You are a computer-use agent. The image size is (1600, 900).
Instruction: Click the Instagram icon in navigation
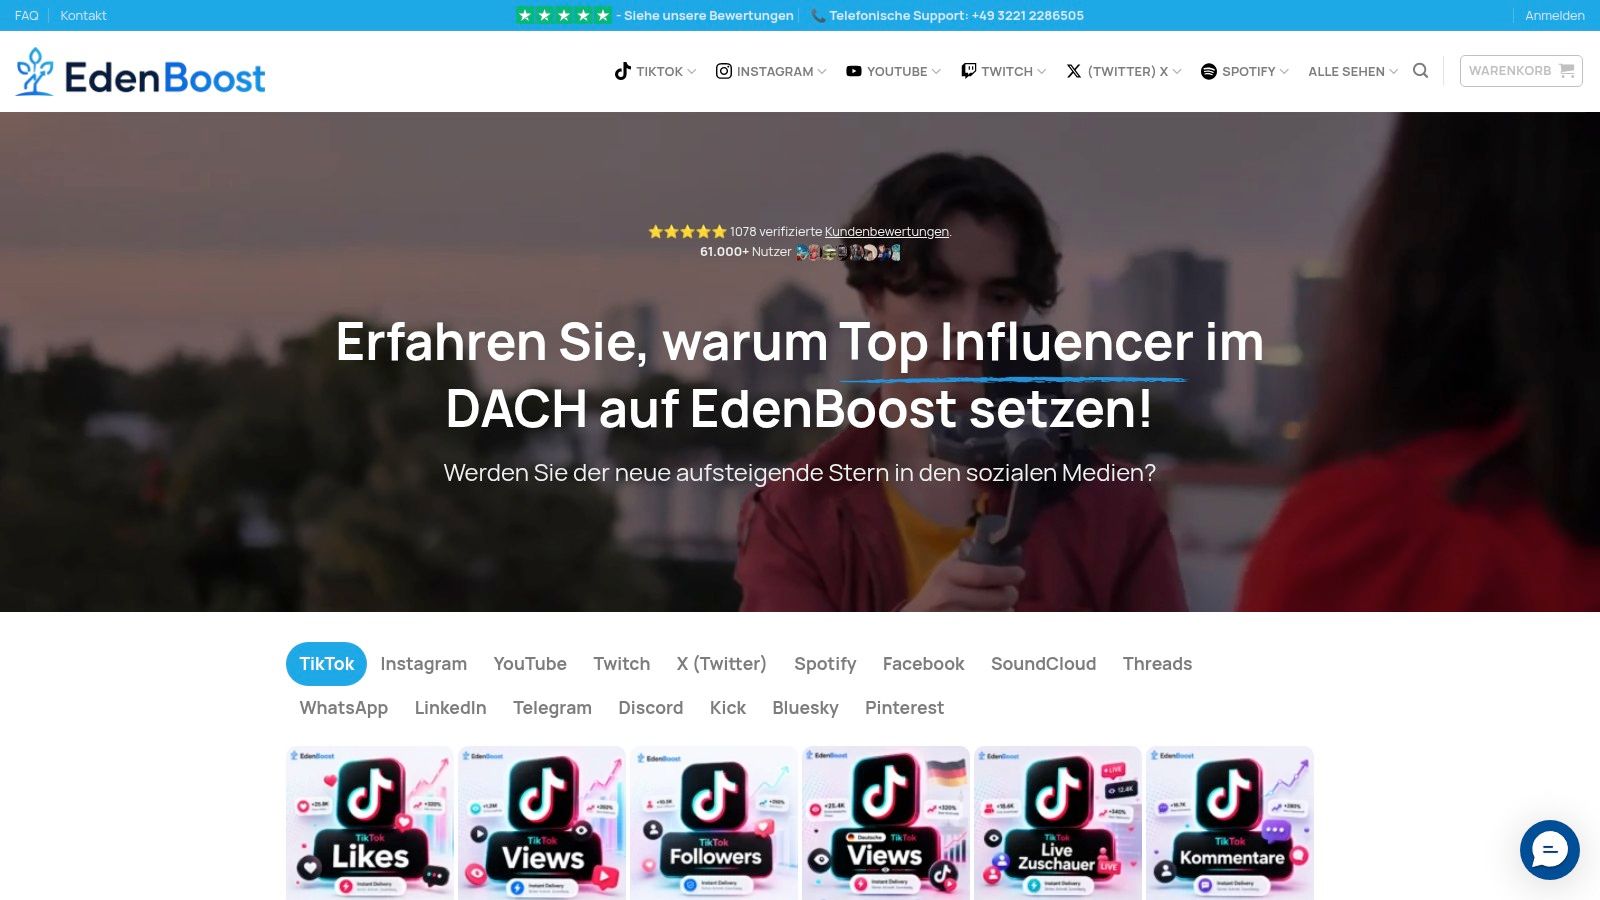(724, 71)
